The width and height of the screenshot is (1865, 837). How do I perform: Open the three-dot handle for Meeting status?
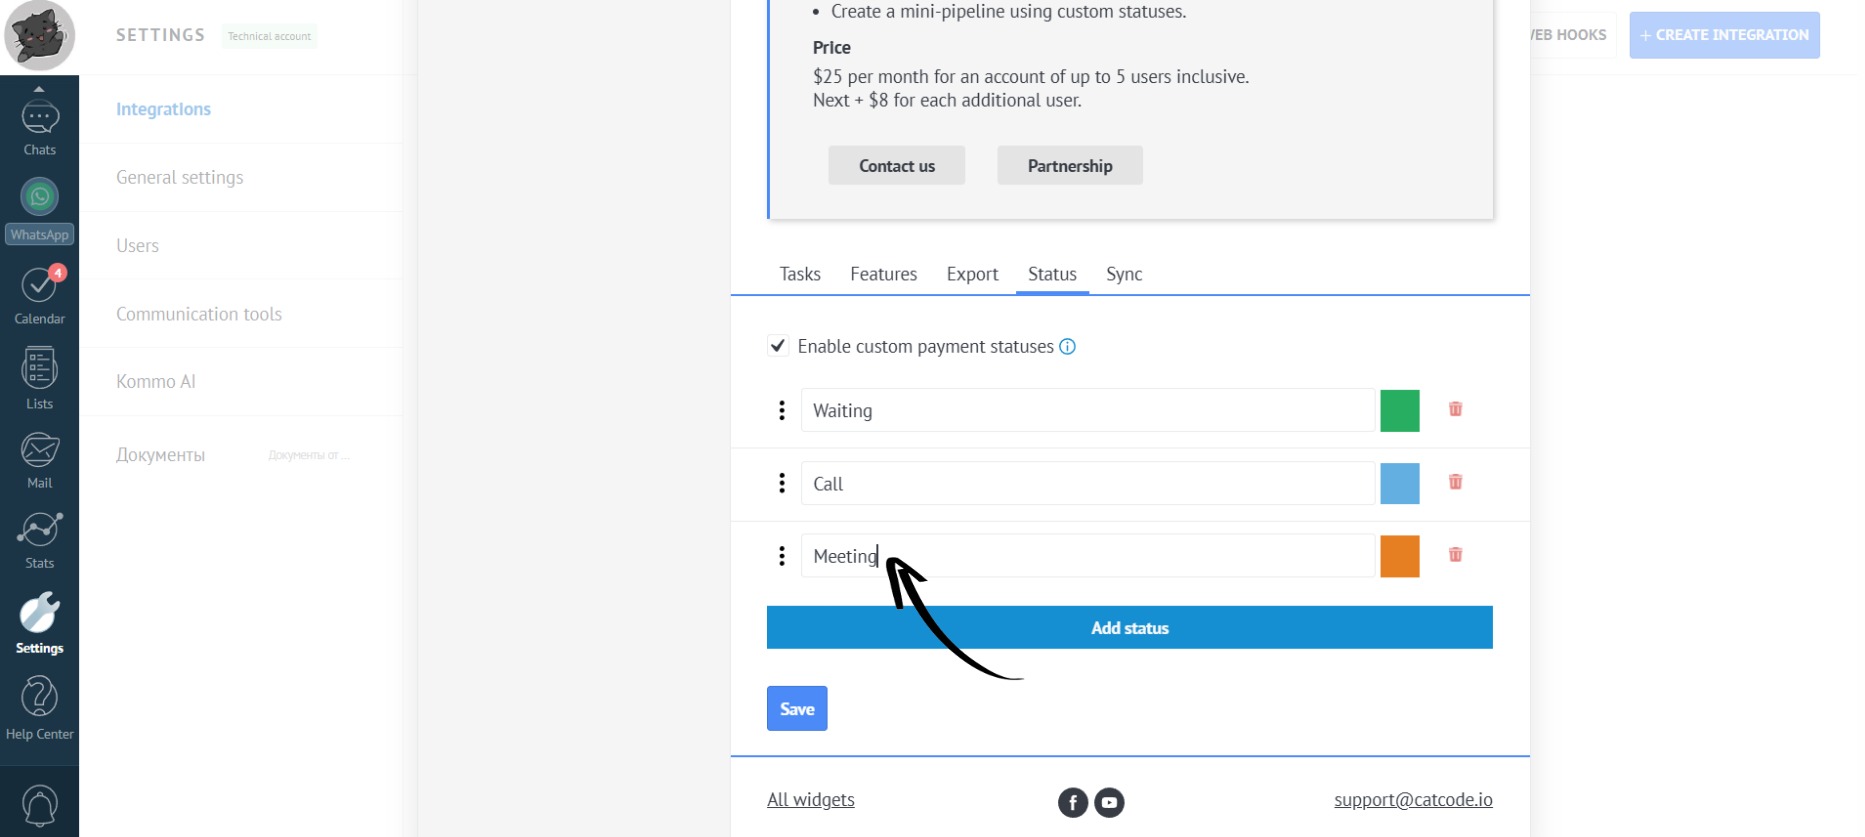tap(782, 556)
